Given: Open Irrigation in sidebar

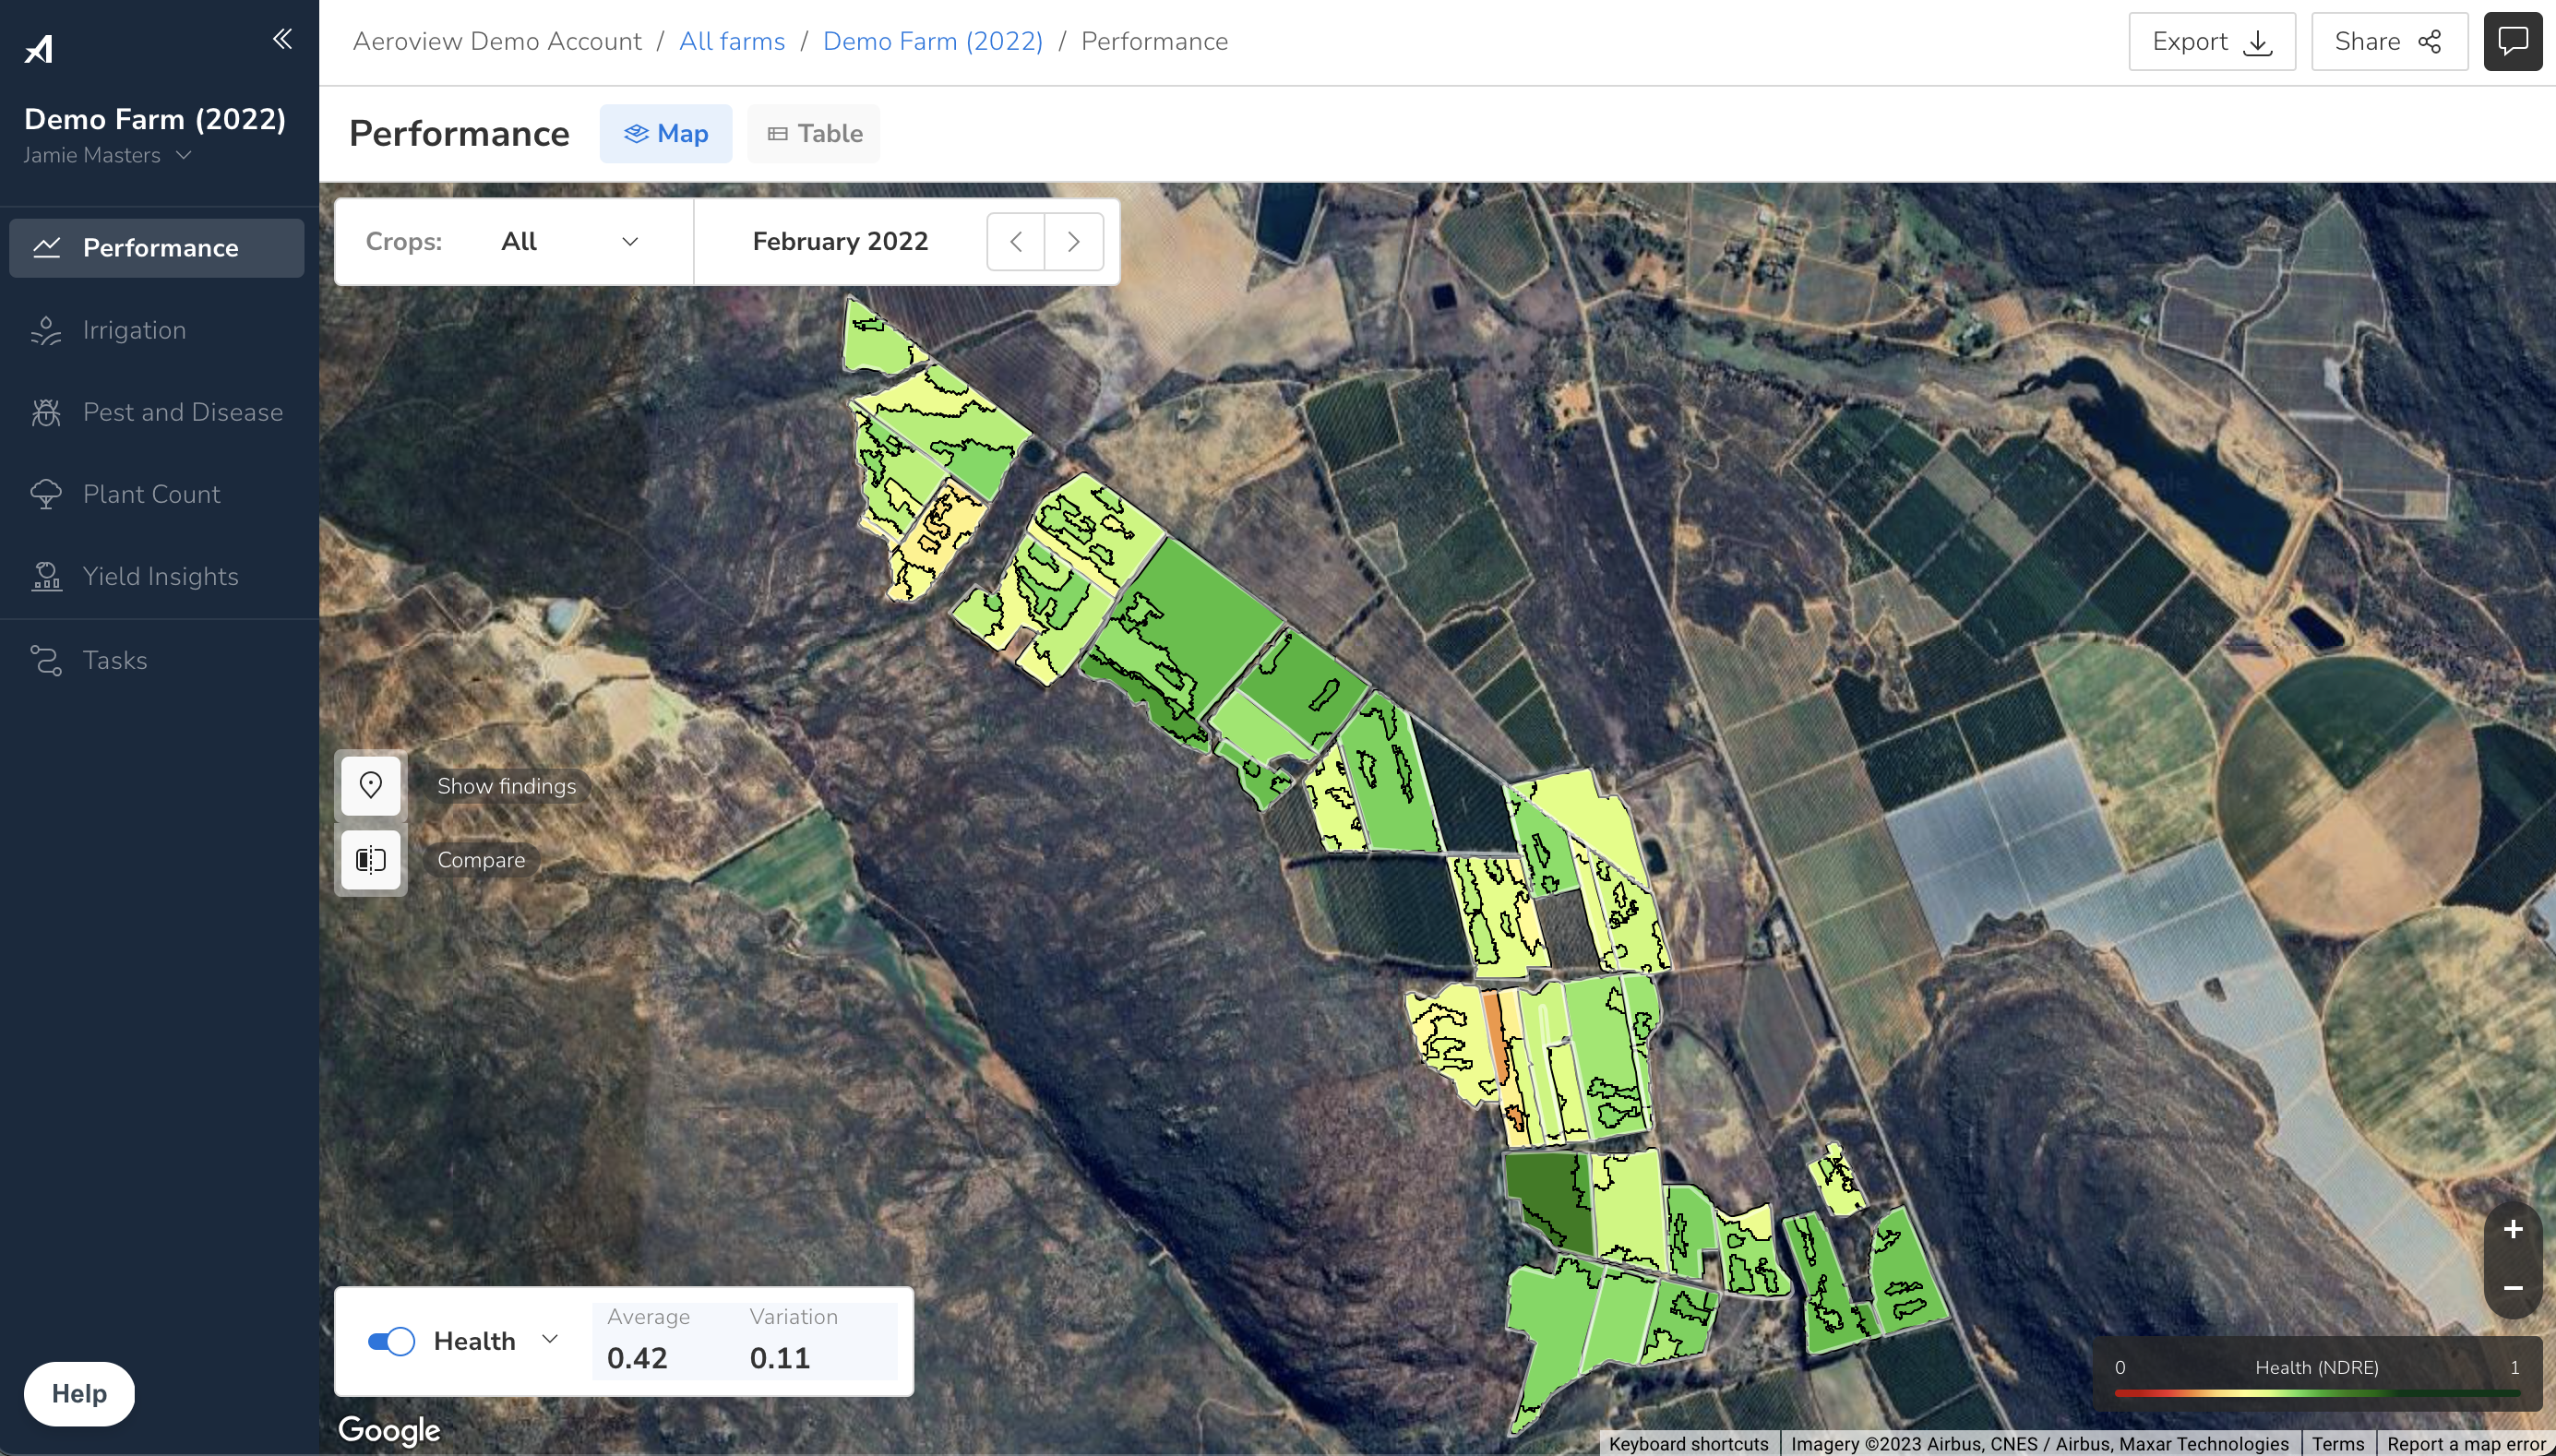Looking at the screenshot, I should coord(157,330).
